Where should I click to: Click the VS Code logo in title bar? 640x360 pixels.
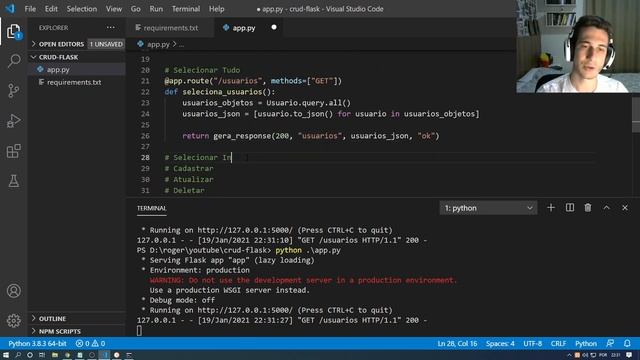coord(10,8)
